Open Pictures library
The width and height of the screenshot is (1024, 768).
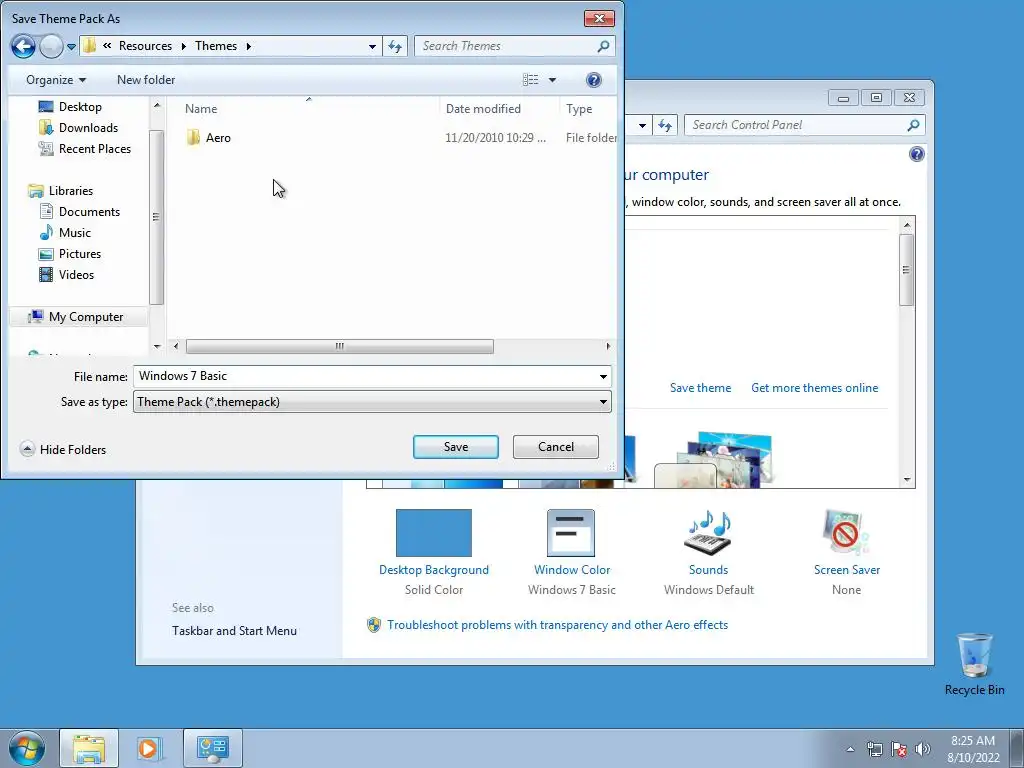click(x=80, y=253)
